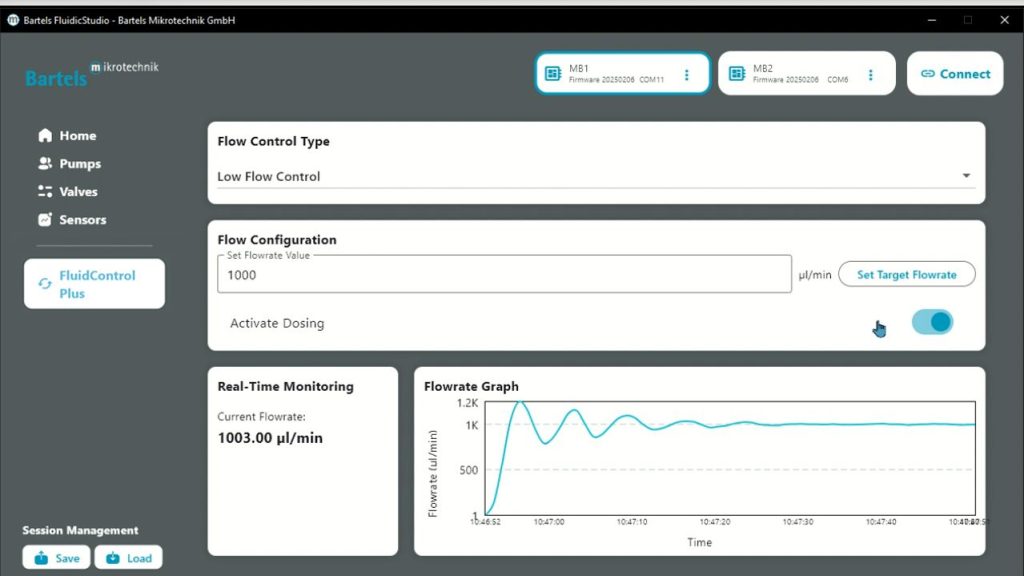The width and height of the screenshot is (1024, 576).
Task: Click the MB2 board device icon
Action: click(x=737, y=74)
